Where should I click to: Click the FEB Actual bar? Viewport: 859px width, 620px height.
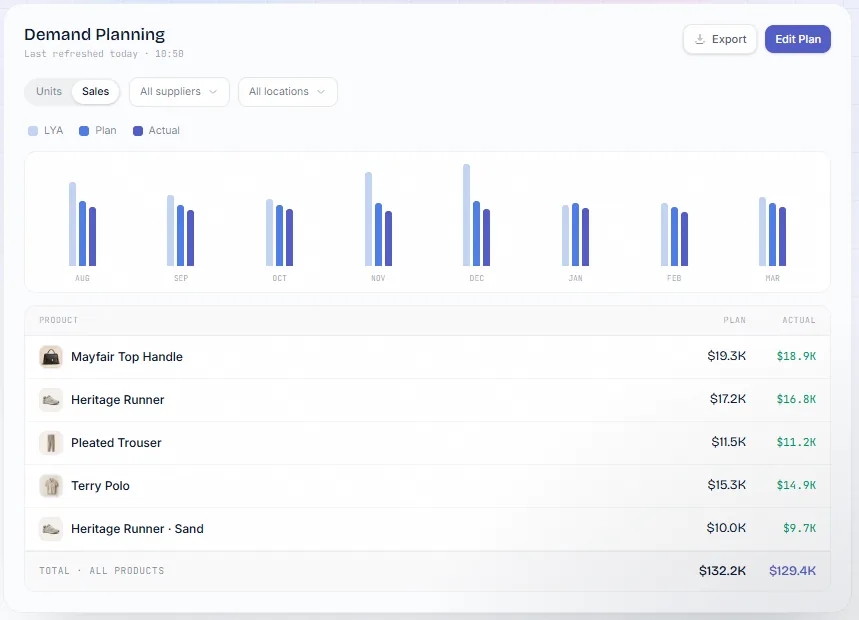coord(684,239)
